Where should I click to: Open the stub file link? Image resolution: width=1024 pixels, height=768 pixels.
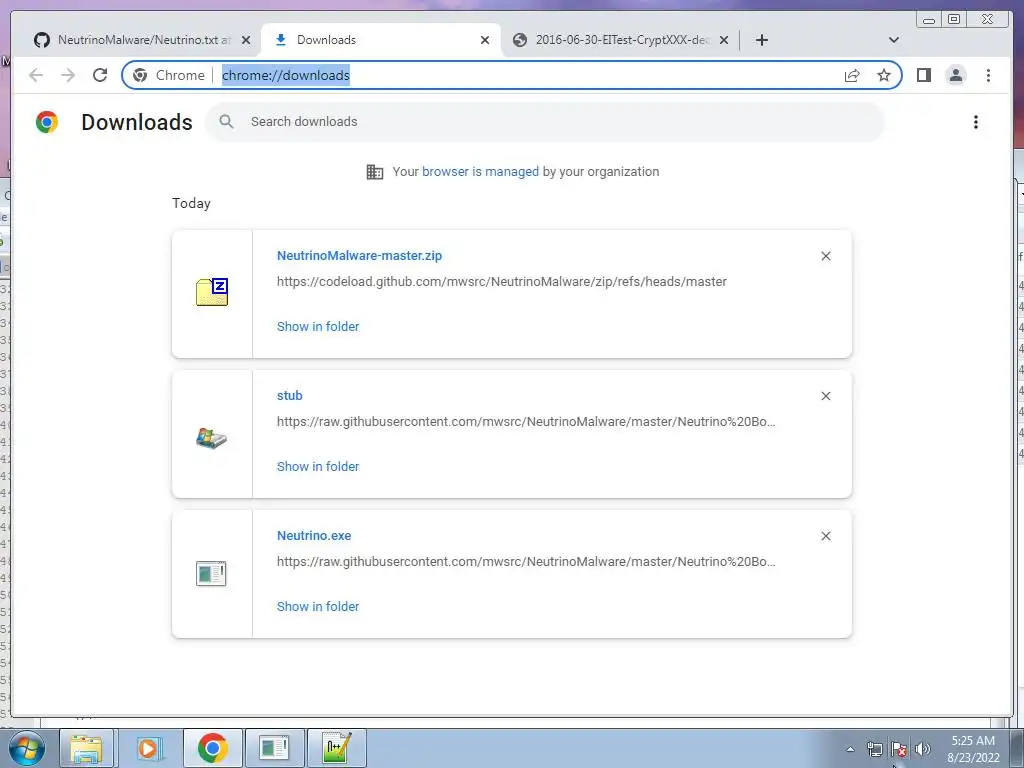coord(289,395)
